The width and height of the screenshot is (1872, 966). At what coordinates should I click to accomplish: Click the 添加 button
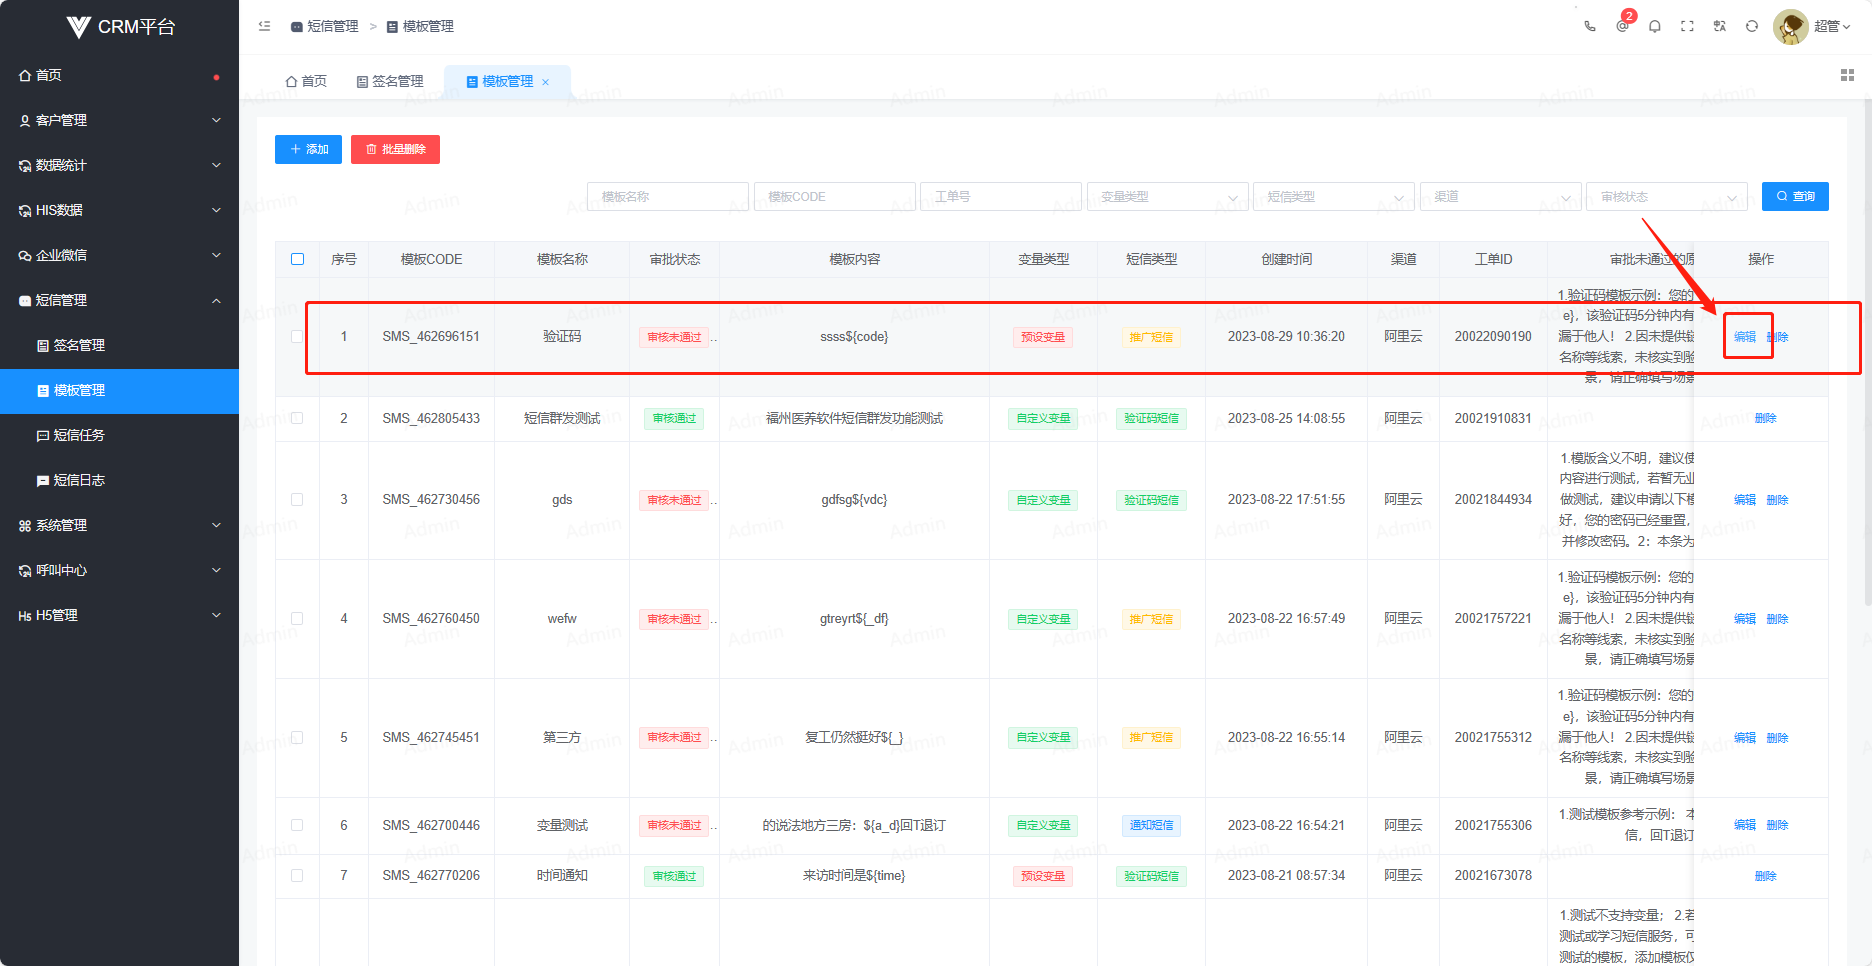(308, 149)
